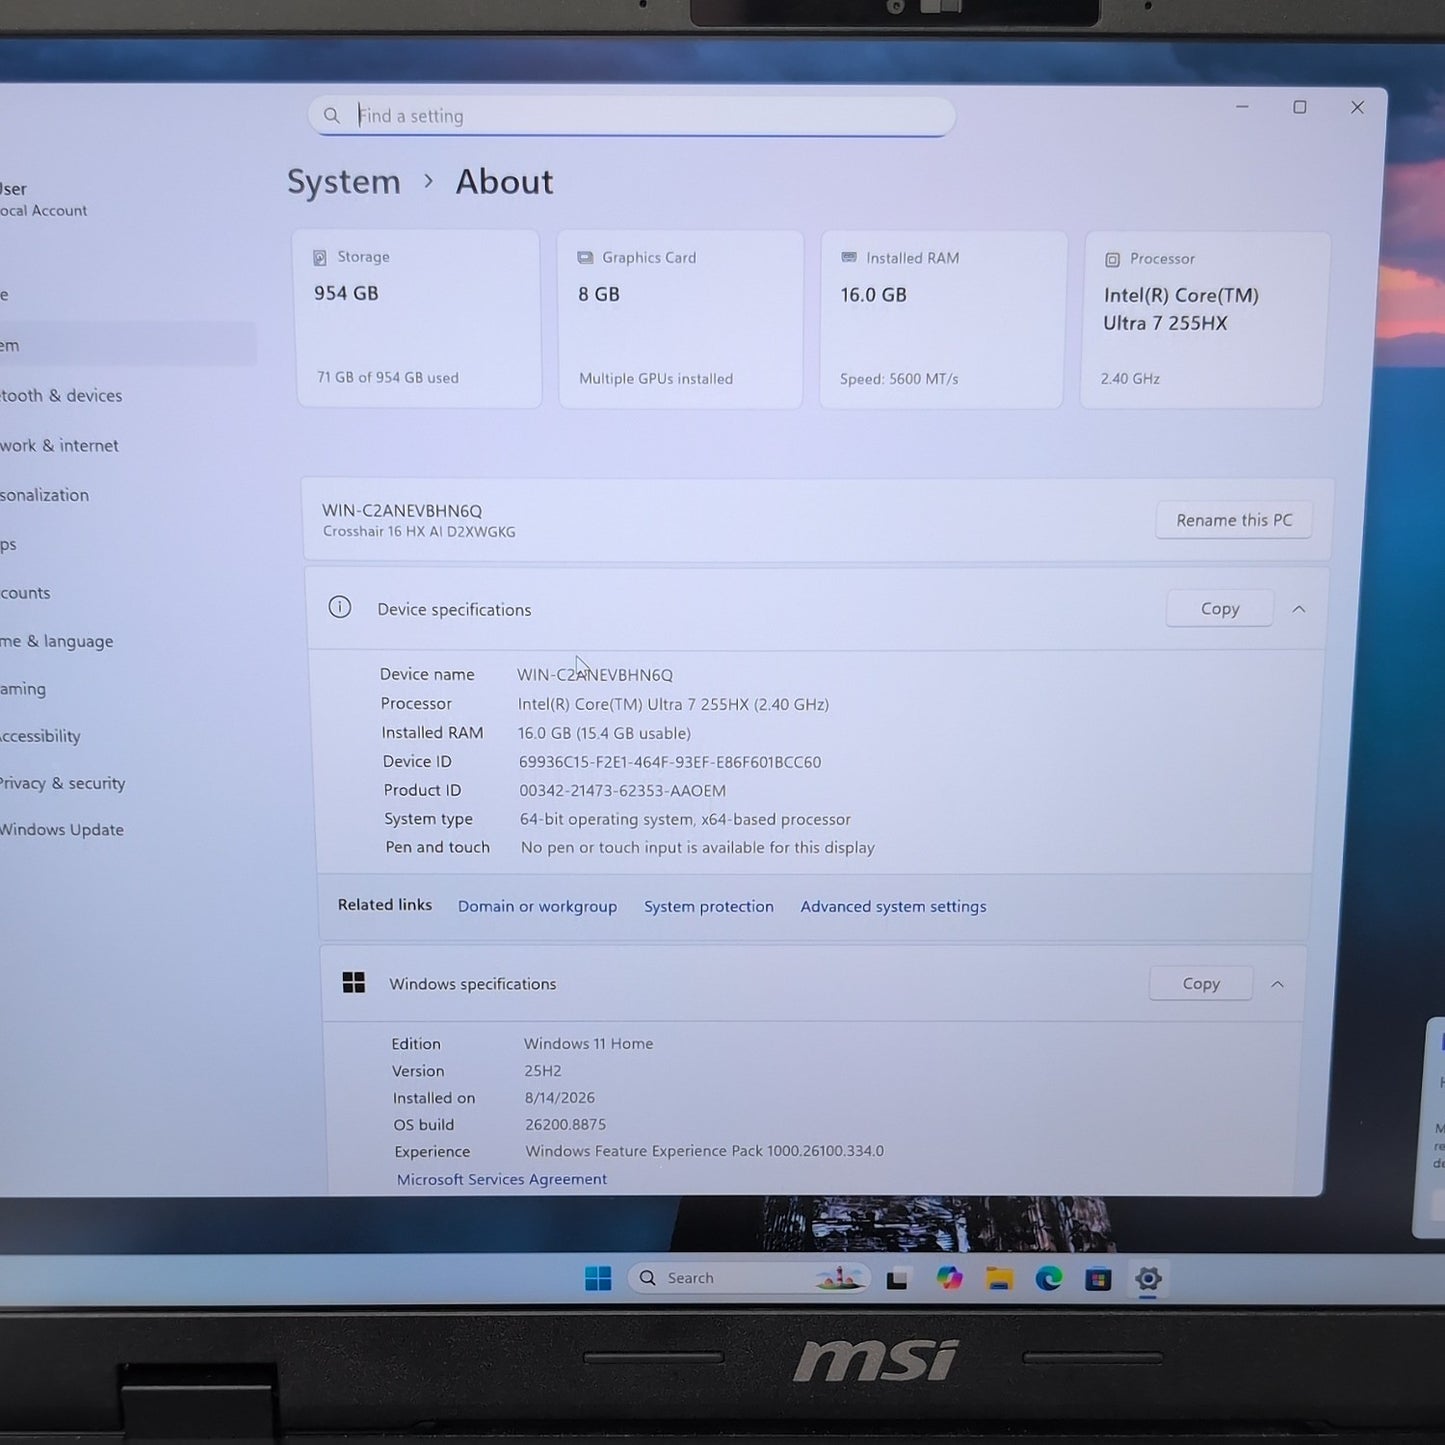
Task: Copy the Device specifications
Action: coord(1220,609)
